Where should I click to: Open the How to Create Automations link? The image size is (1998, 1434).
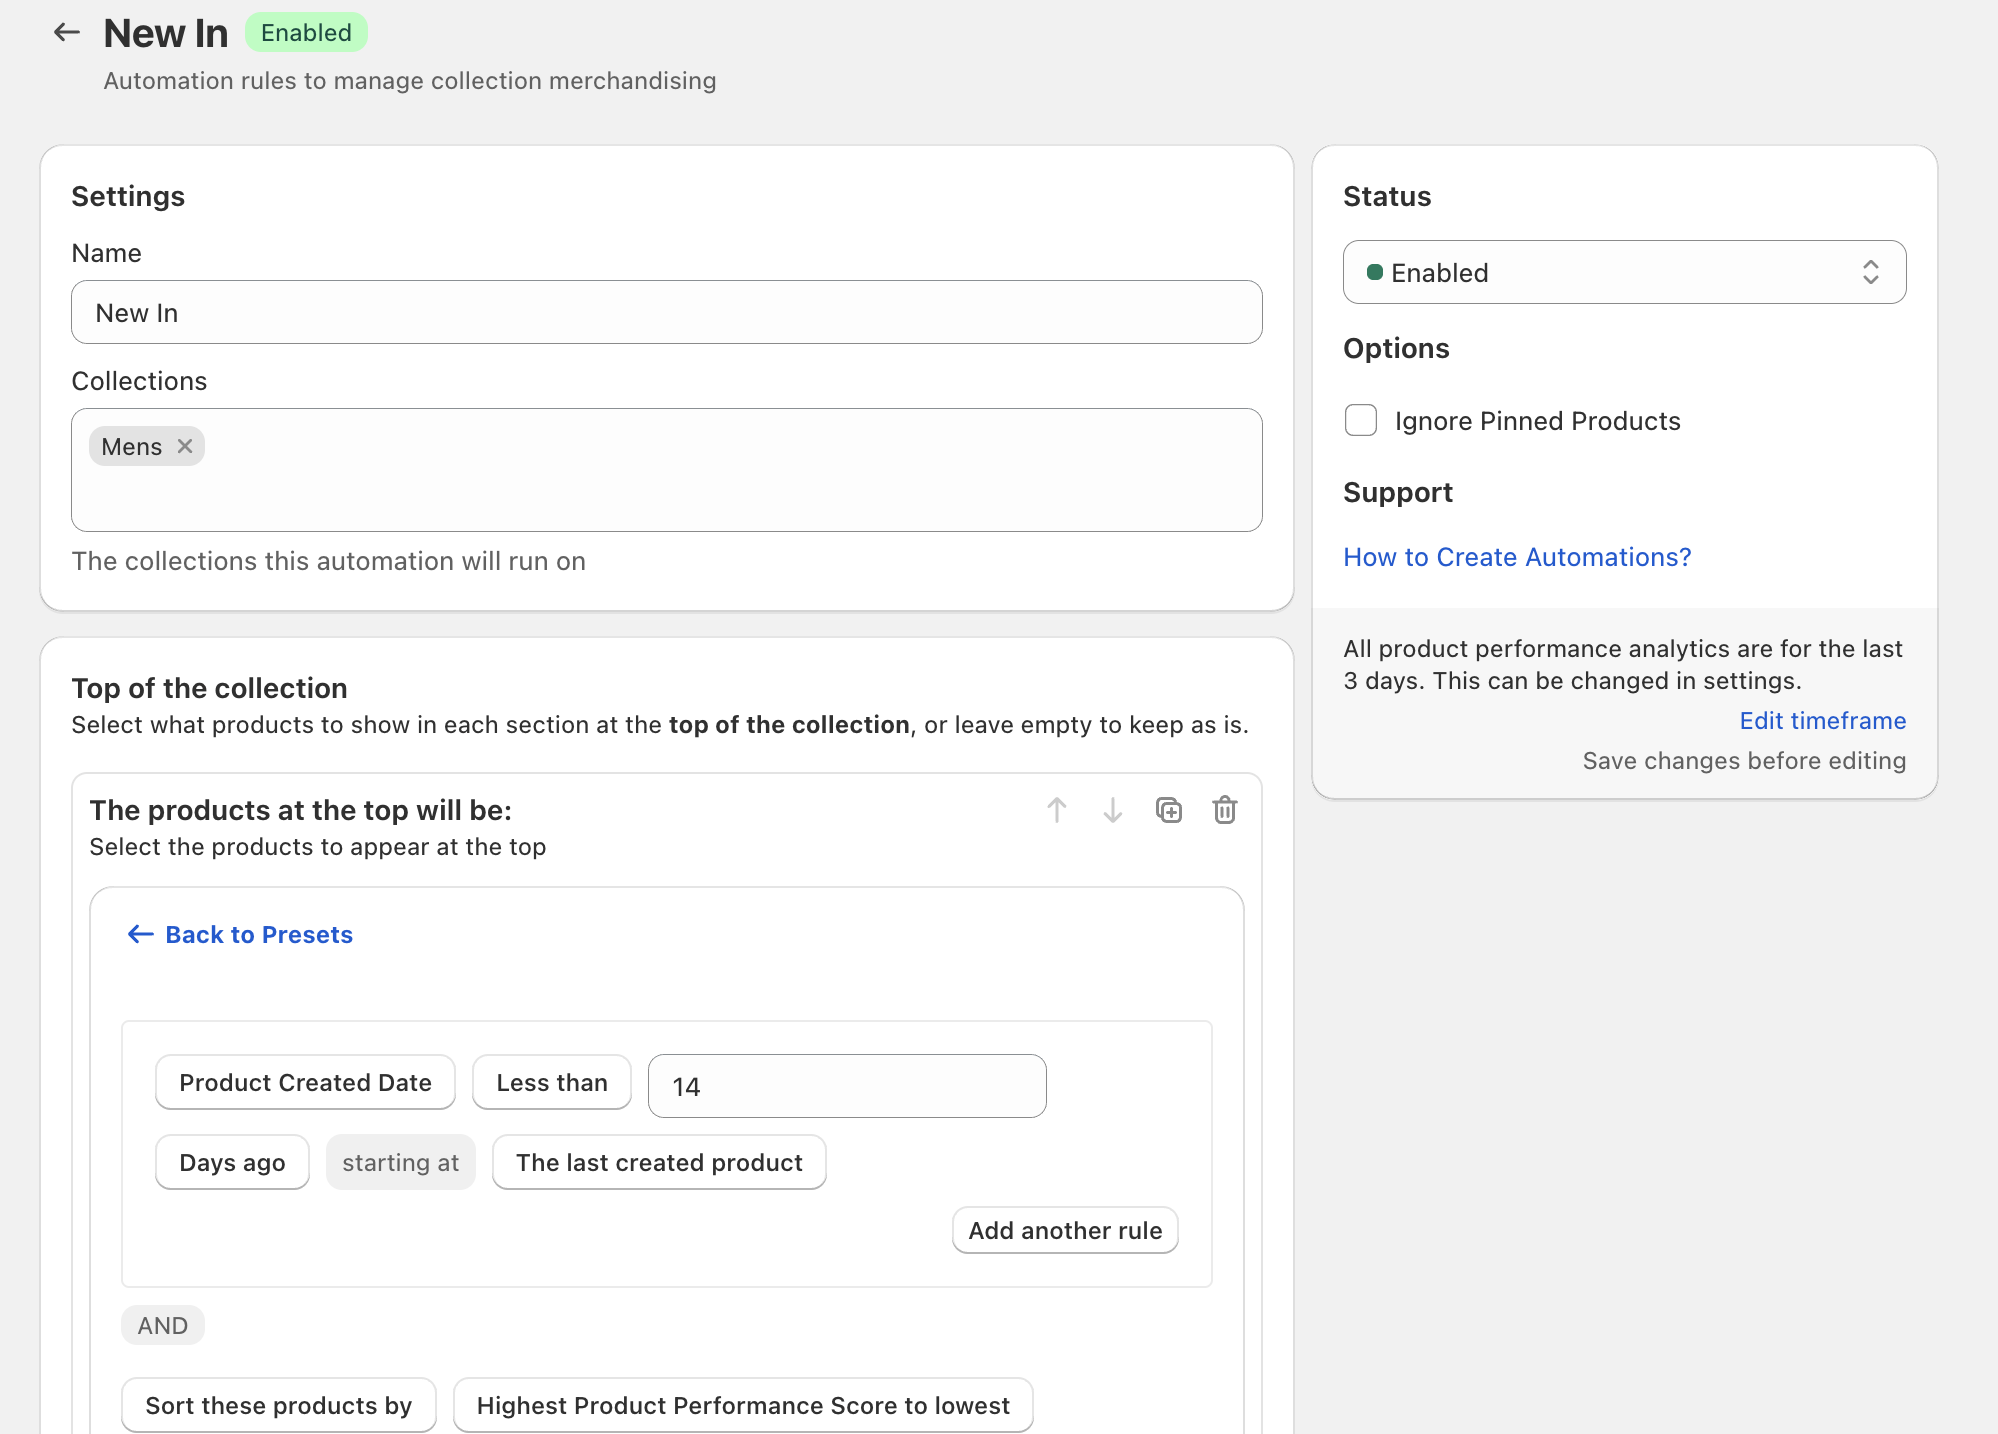point(1517,557)
